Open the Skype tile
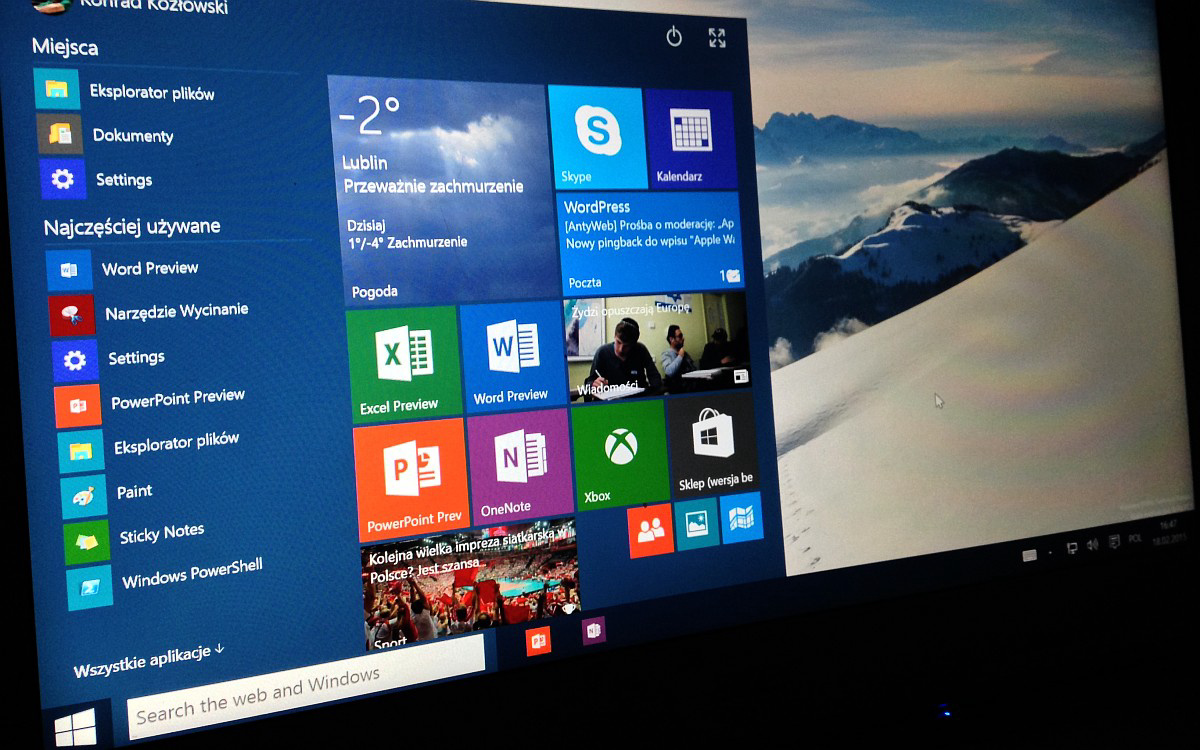1200x750 pixels. (x=597, y=137)
